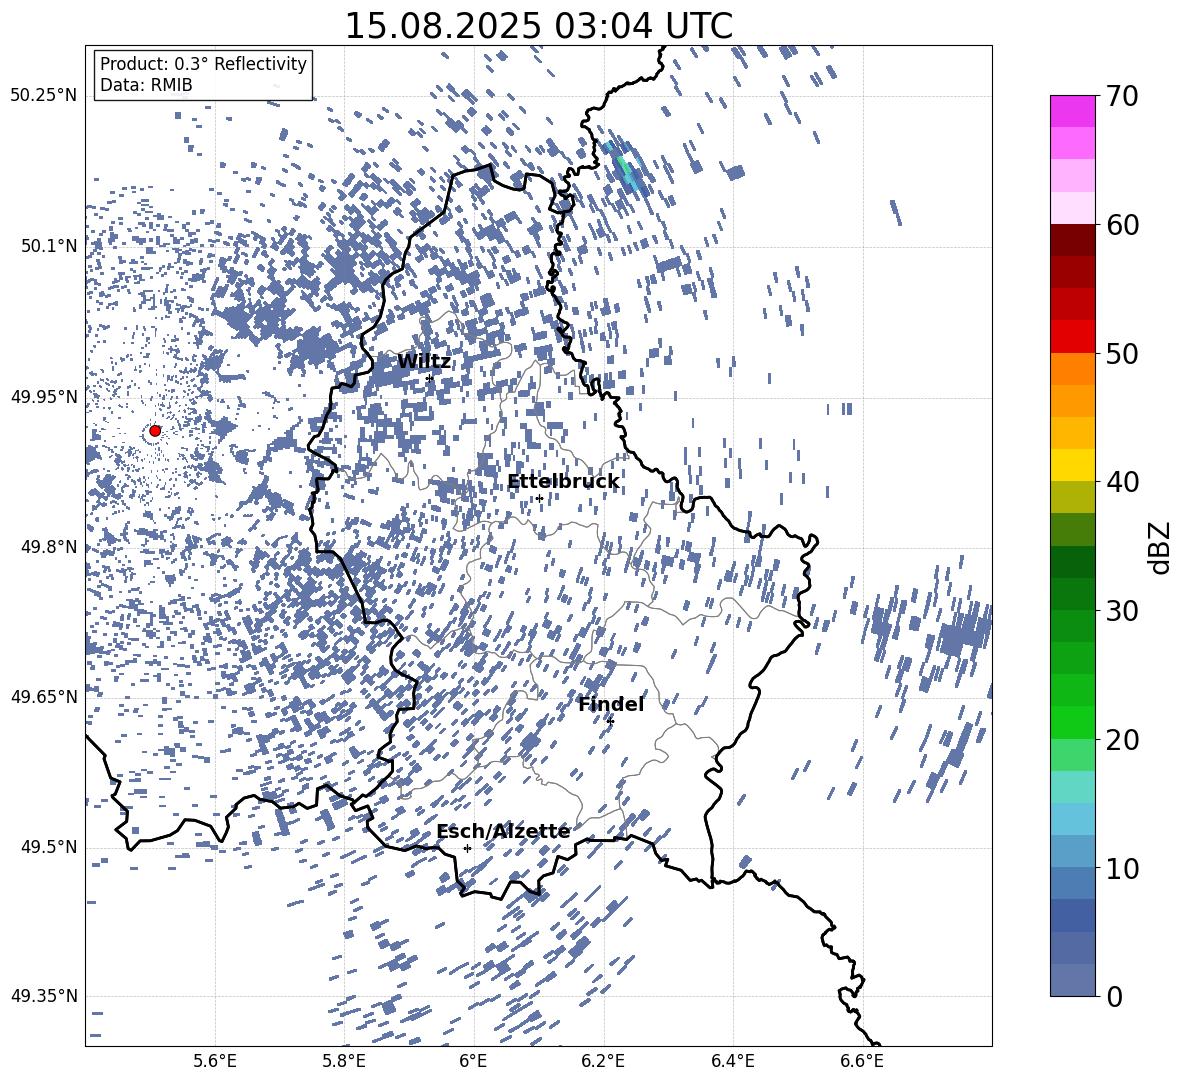
Task: Click the Wiltz city label
Action: [x=424, y=362]
